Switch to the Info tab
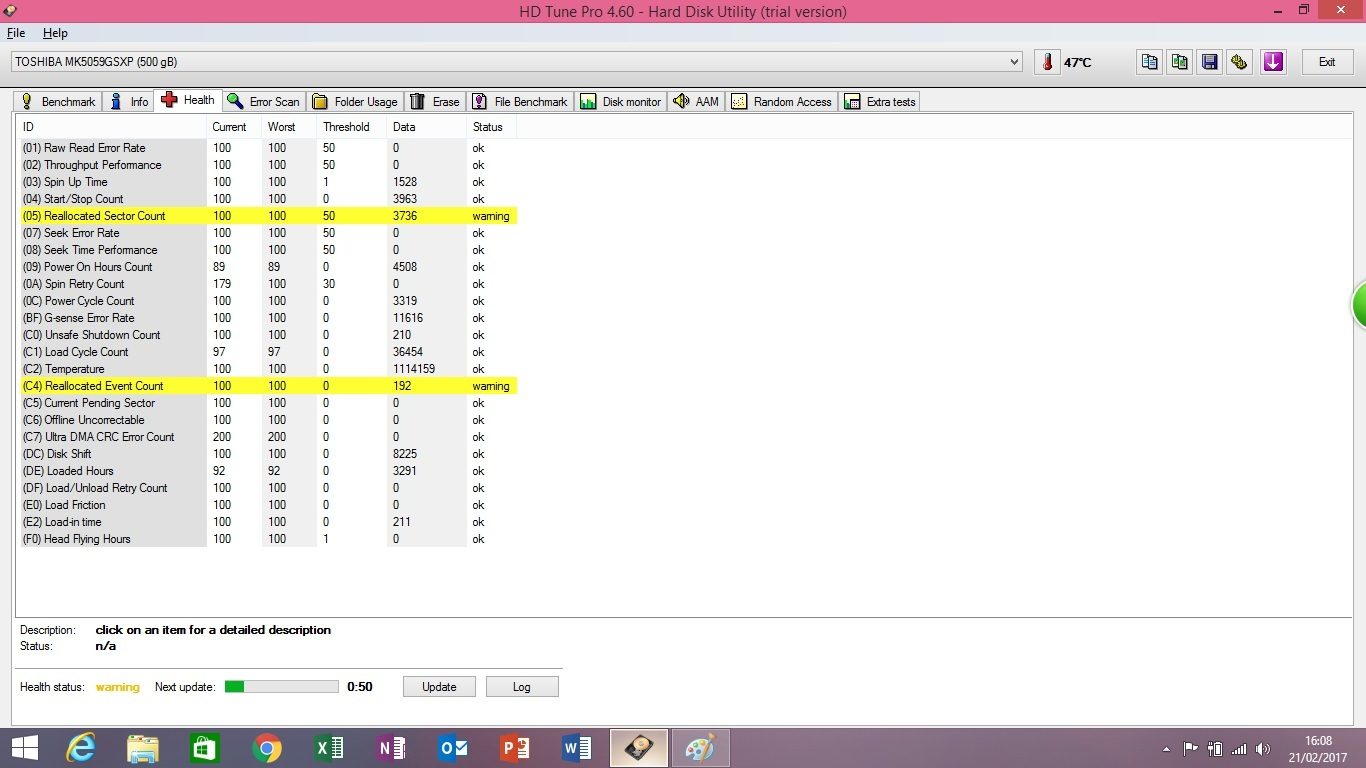The height and width of the screenshot is (768, 1366). pyautogui.click(x=128, y=102)
